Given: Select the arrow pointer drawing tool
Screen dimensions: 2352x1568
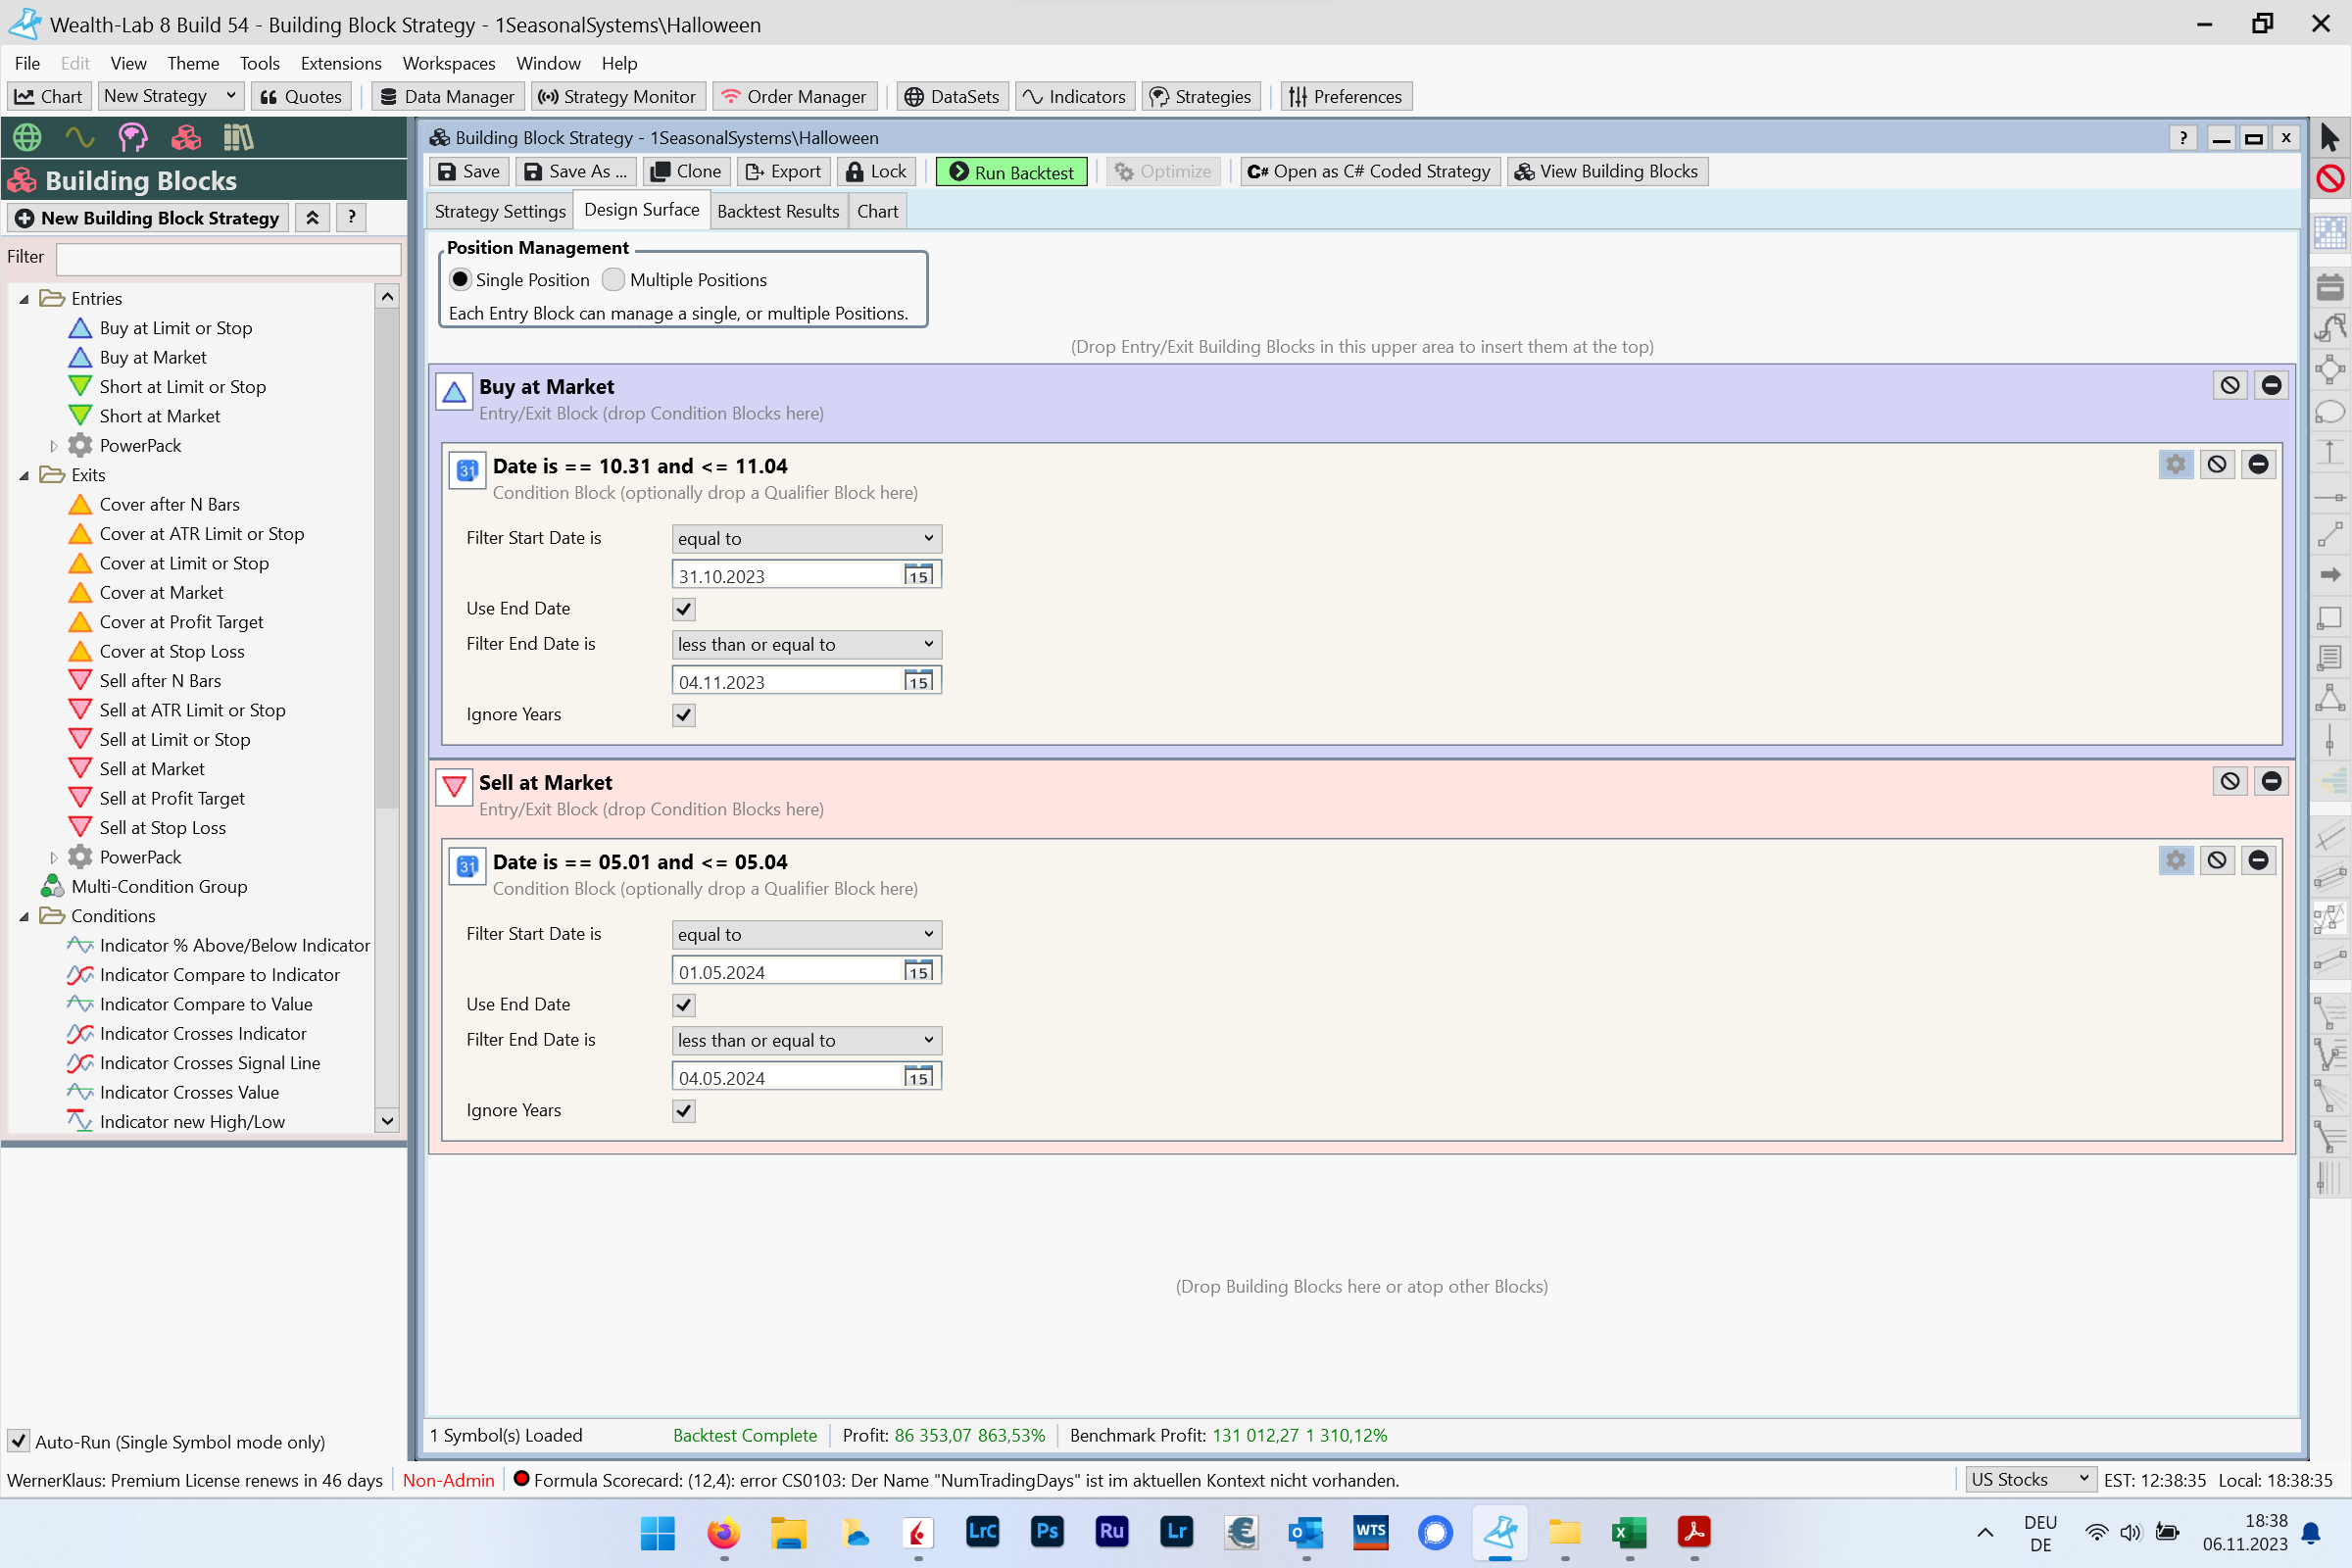Looking at the screenshot, I should tap(2329, 137).
